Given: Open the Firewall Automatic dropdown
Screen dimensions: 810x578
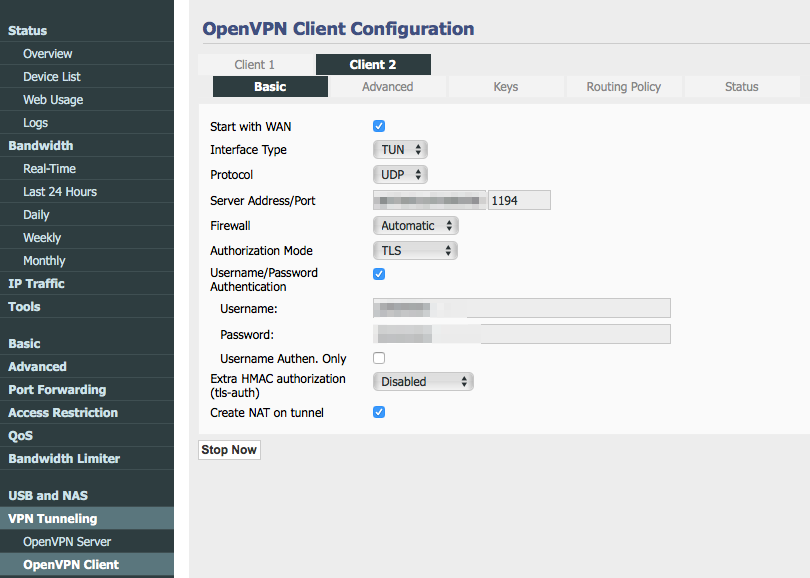Looking at the screenshot, I should click(415, 226).
